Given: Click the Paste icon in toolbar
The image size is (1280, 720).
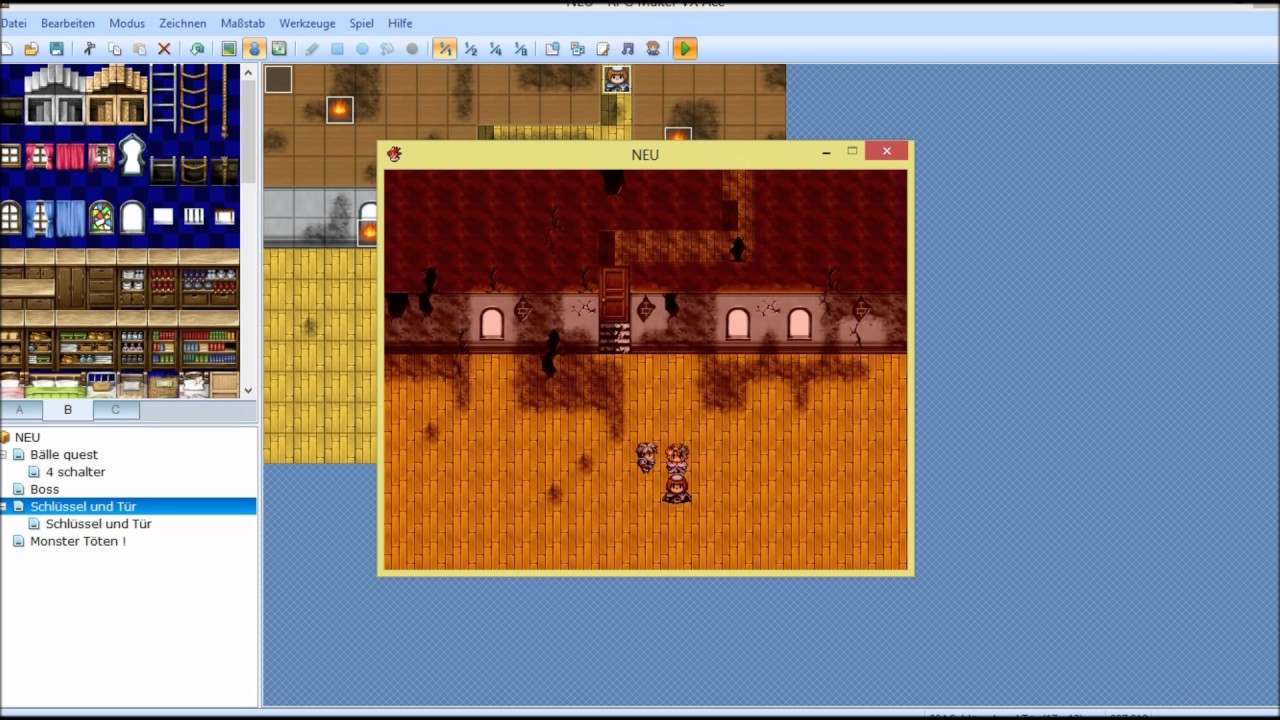Looking at the screenshot, I should [139, 48].
